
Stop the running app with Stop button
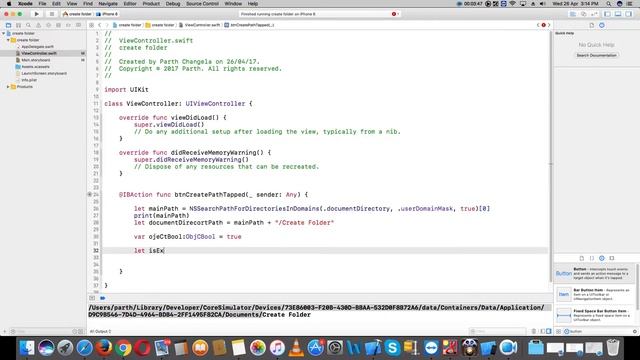(x=52, y=14)
